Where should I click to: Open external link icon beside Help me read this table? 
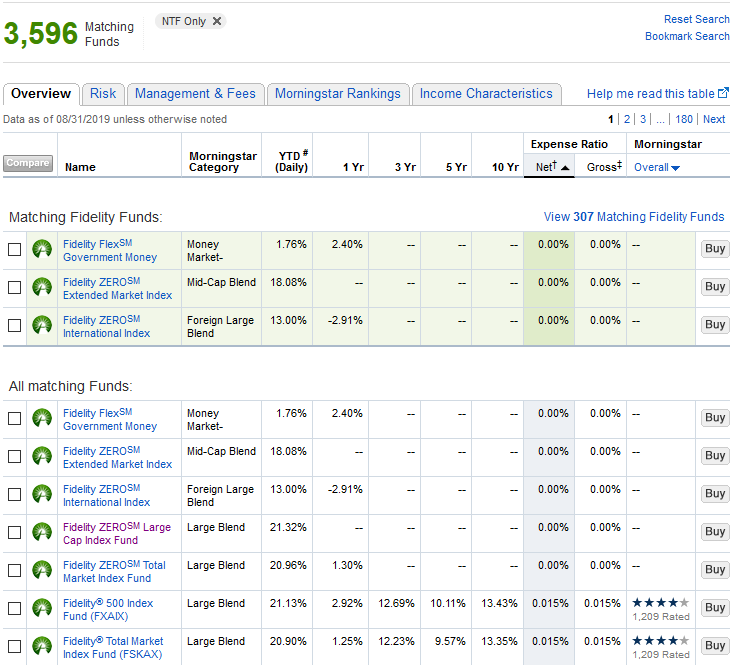pyautogui.click(x=724, y=93)
